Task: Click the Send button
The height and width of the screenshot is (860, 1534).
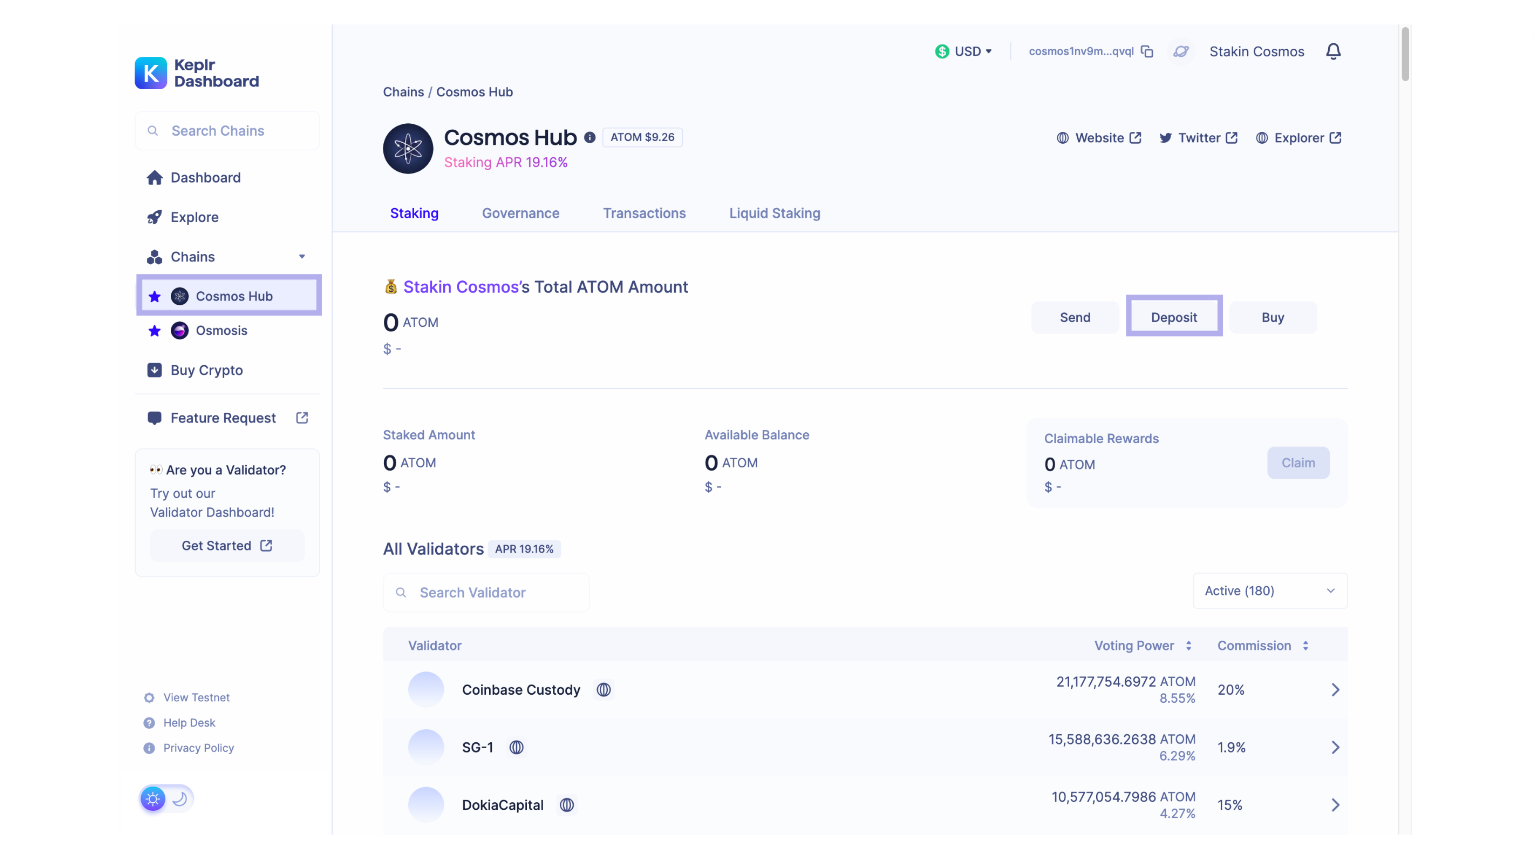Action: [x=1075, y=317]
